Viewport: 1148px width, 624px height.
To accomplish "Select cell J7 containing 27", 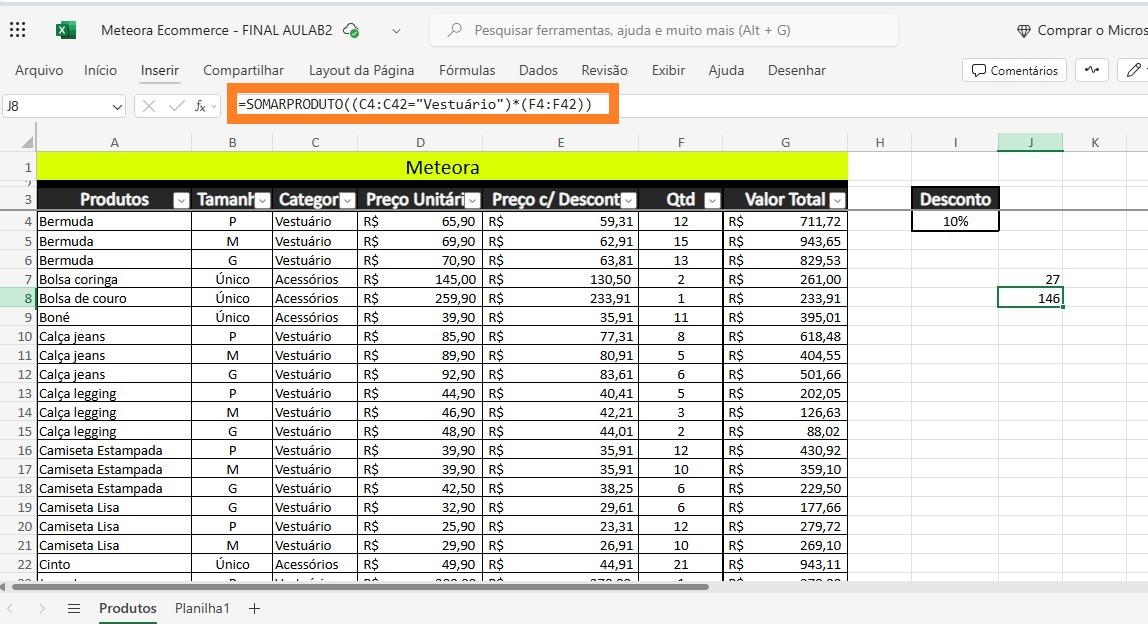I will pos(1030,279).
